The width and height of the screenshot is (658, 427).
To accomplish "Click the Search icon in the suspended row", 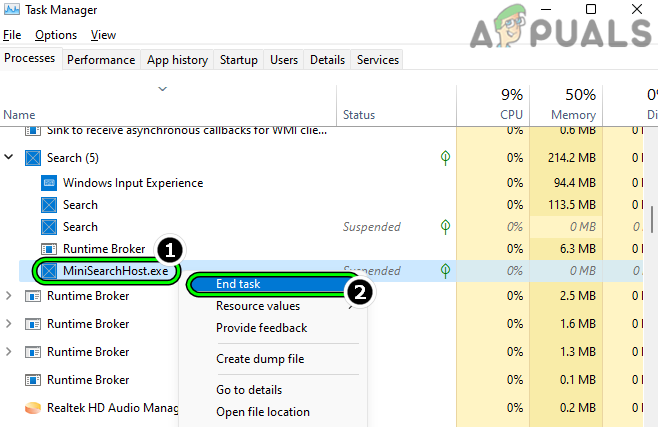I will tap(49, 227).
